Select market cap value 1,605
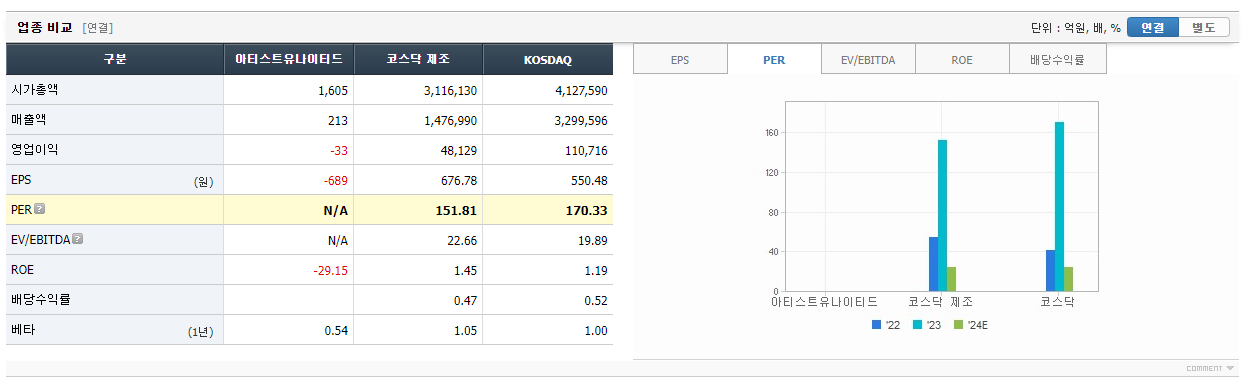The image size is (1243, 381). click(x=333, y=91)
